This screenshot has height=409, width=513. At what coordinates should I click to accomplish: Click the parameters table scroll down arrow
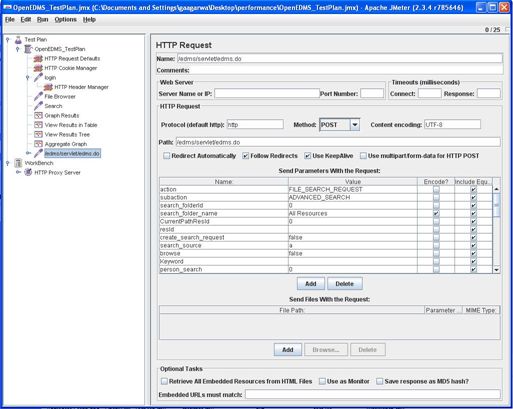tap(496, 270)
